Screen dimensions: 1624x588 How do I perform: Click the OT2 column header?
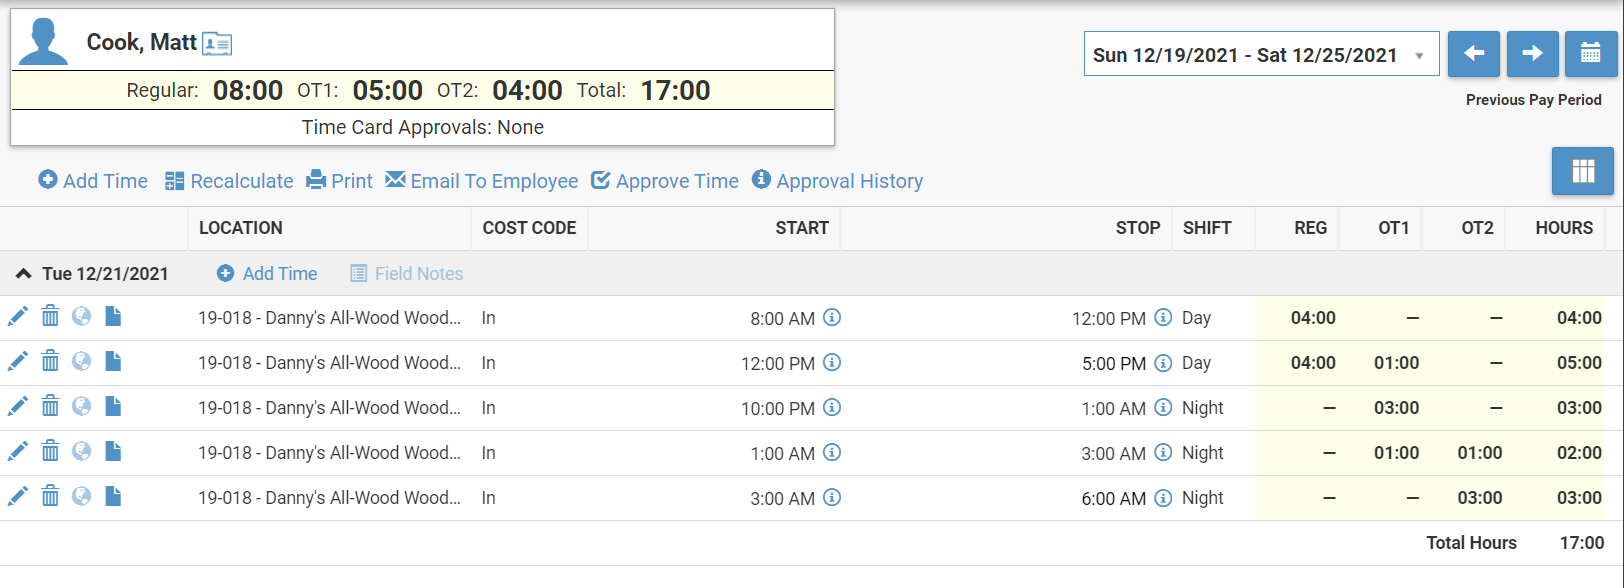tap(1478, 228)
